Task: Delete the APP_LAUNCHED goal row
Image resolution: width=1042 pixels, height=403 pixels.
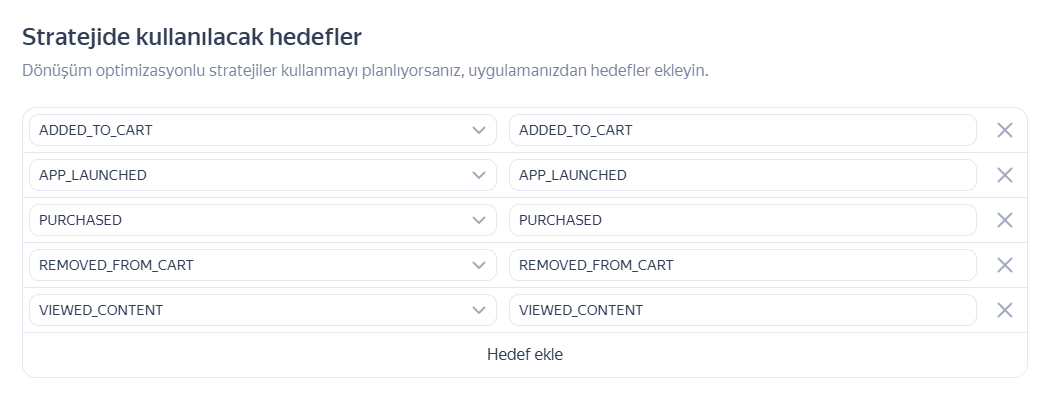Action: click(1005, 175)
